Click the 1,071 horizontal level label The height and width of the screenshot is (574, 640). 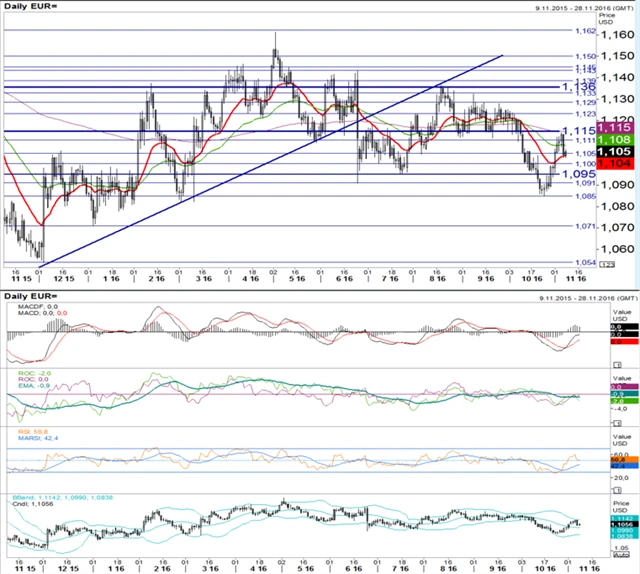[558, 227]
